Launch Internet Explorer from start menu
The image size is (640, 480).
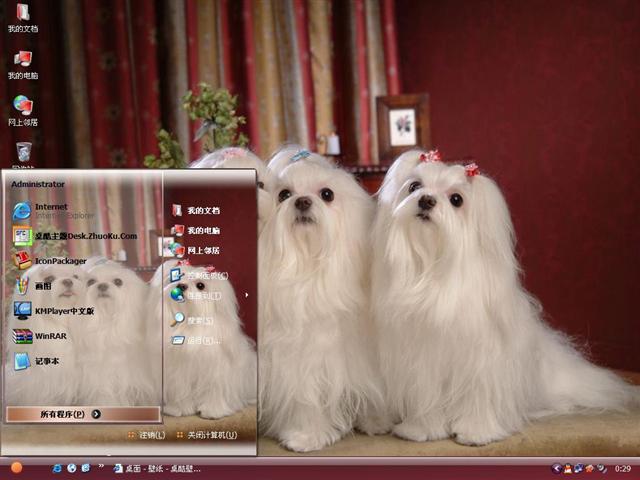click(x=53, y=211)
